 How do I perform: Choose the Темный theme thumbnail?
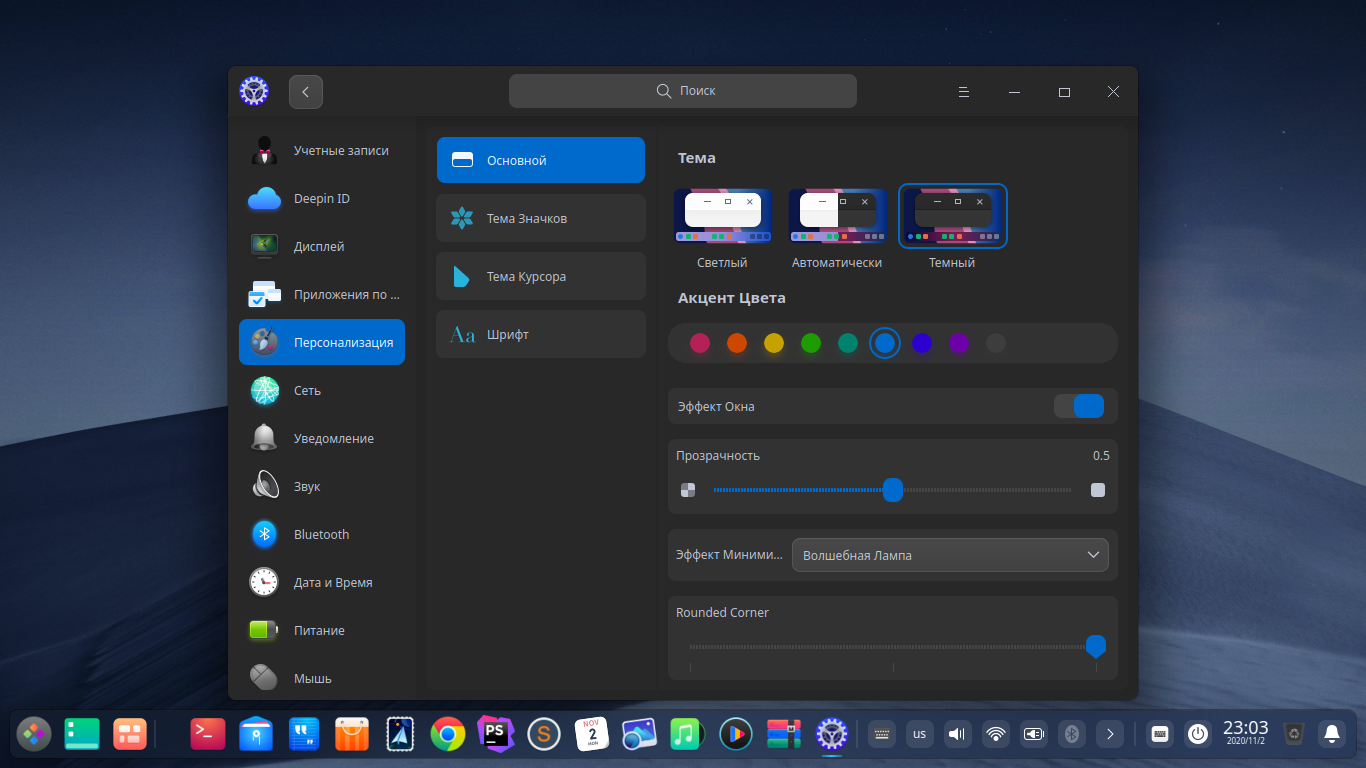(953, 216)
